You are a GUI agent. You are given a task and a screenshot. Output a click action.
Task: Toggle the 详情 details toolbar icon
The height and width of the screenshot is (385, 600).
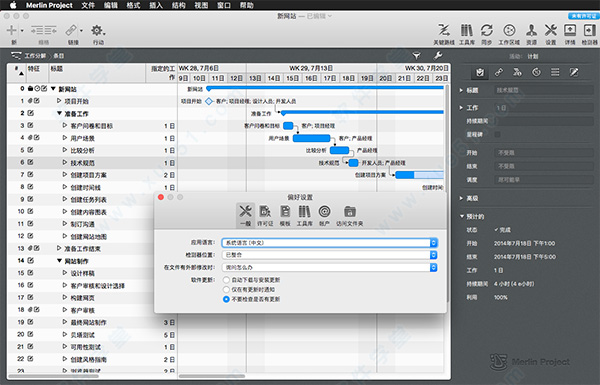click(570, 30)
